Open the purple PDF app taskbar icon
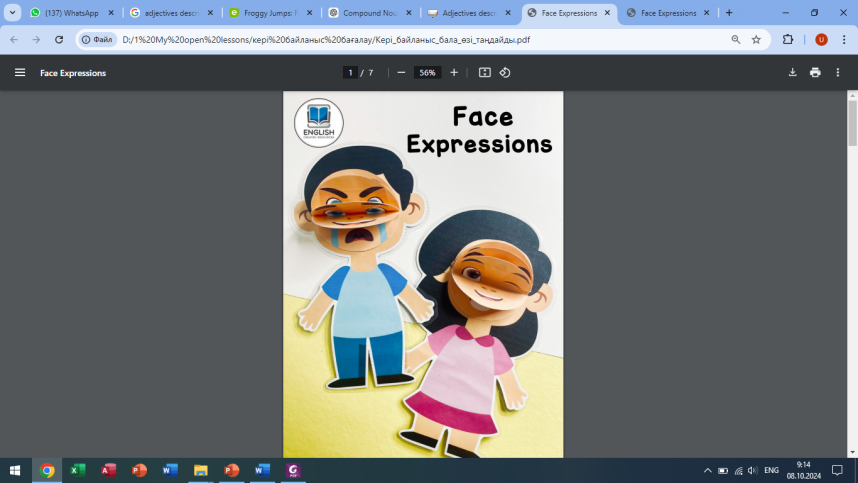858x483 pixels. pyautogui.click(x=293, y=470)
